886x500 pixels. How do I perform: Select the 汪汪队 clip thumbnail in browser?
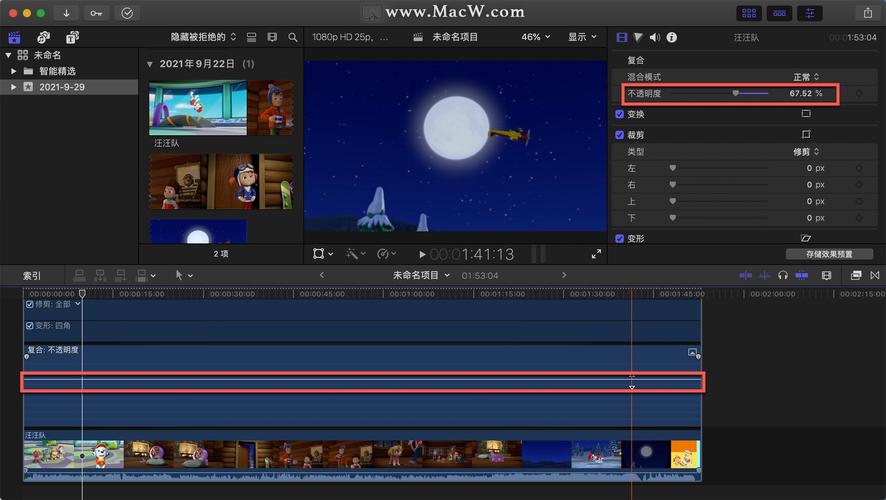pos(221,107)
